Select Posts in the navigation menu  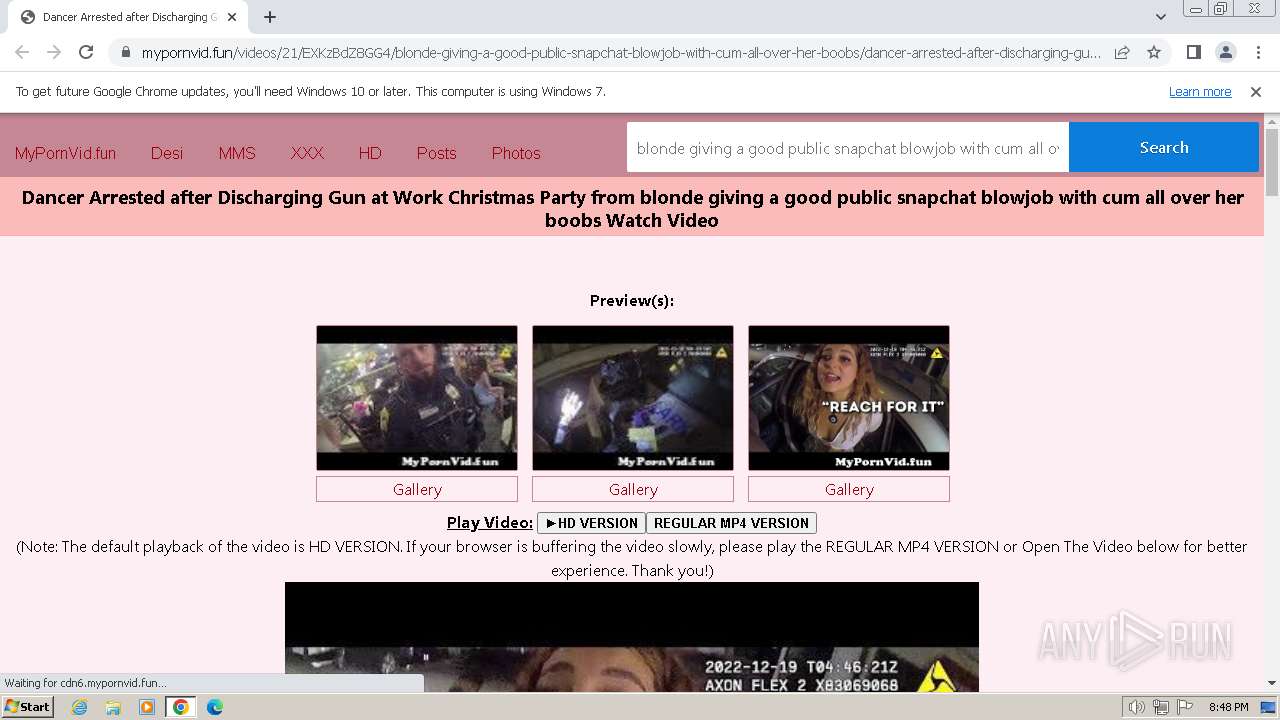click(x=436, y=153)
